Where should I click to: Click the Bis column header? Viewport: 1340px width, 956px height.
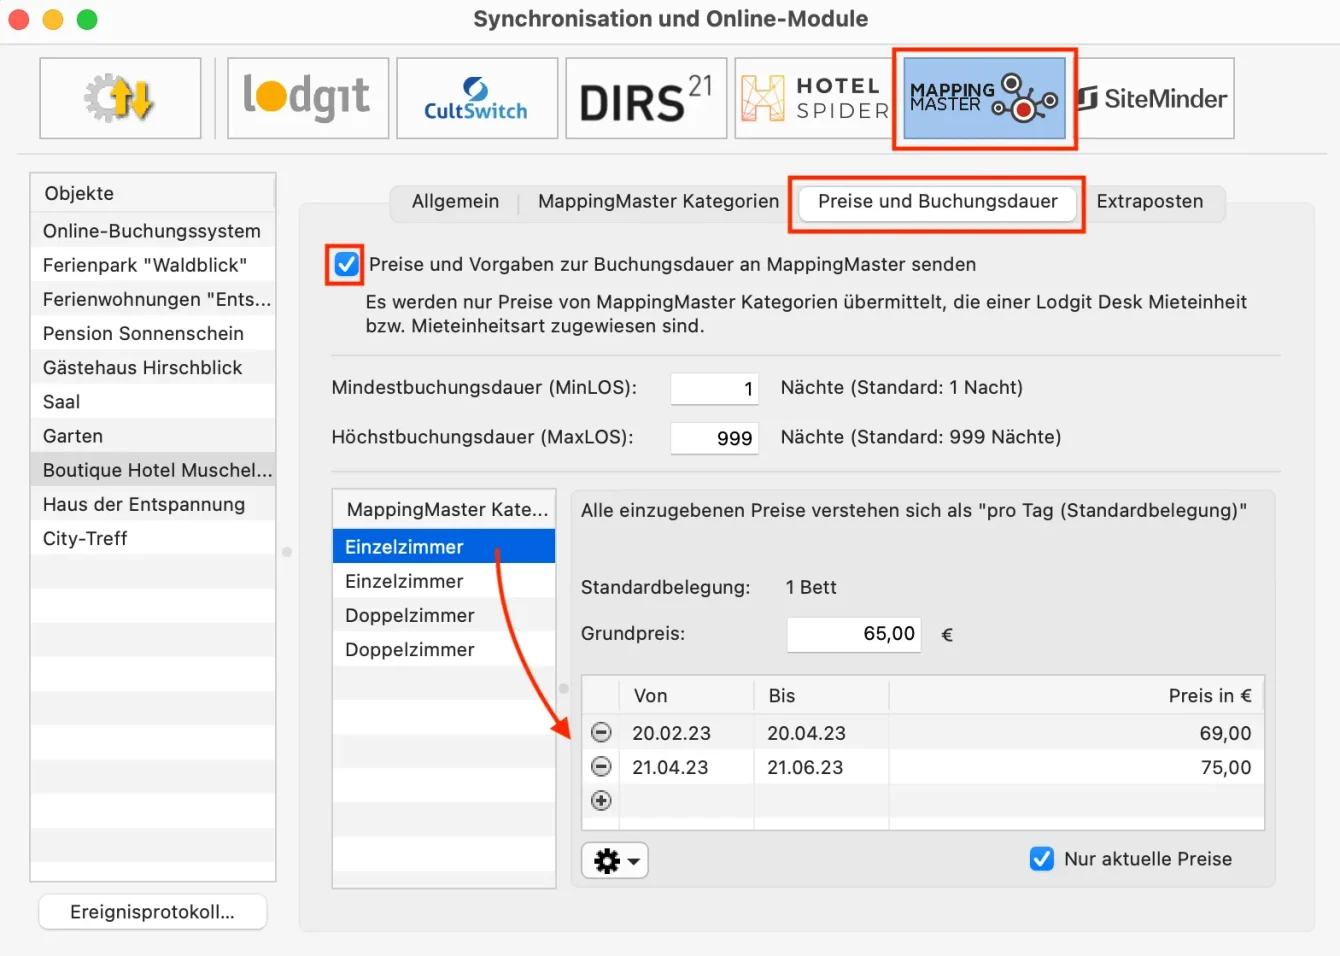pos(821,696)
